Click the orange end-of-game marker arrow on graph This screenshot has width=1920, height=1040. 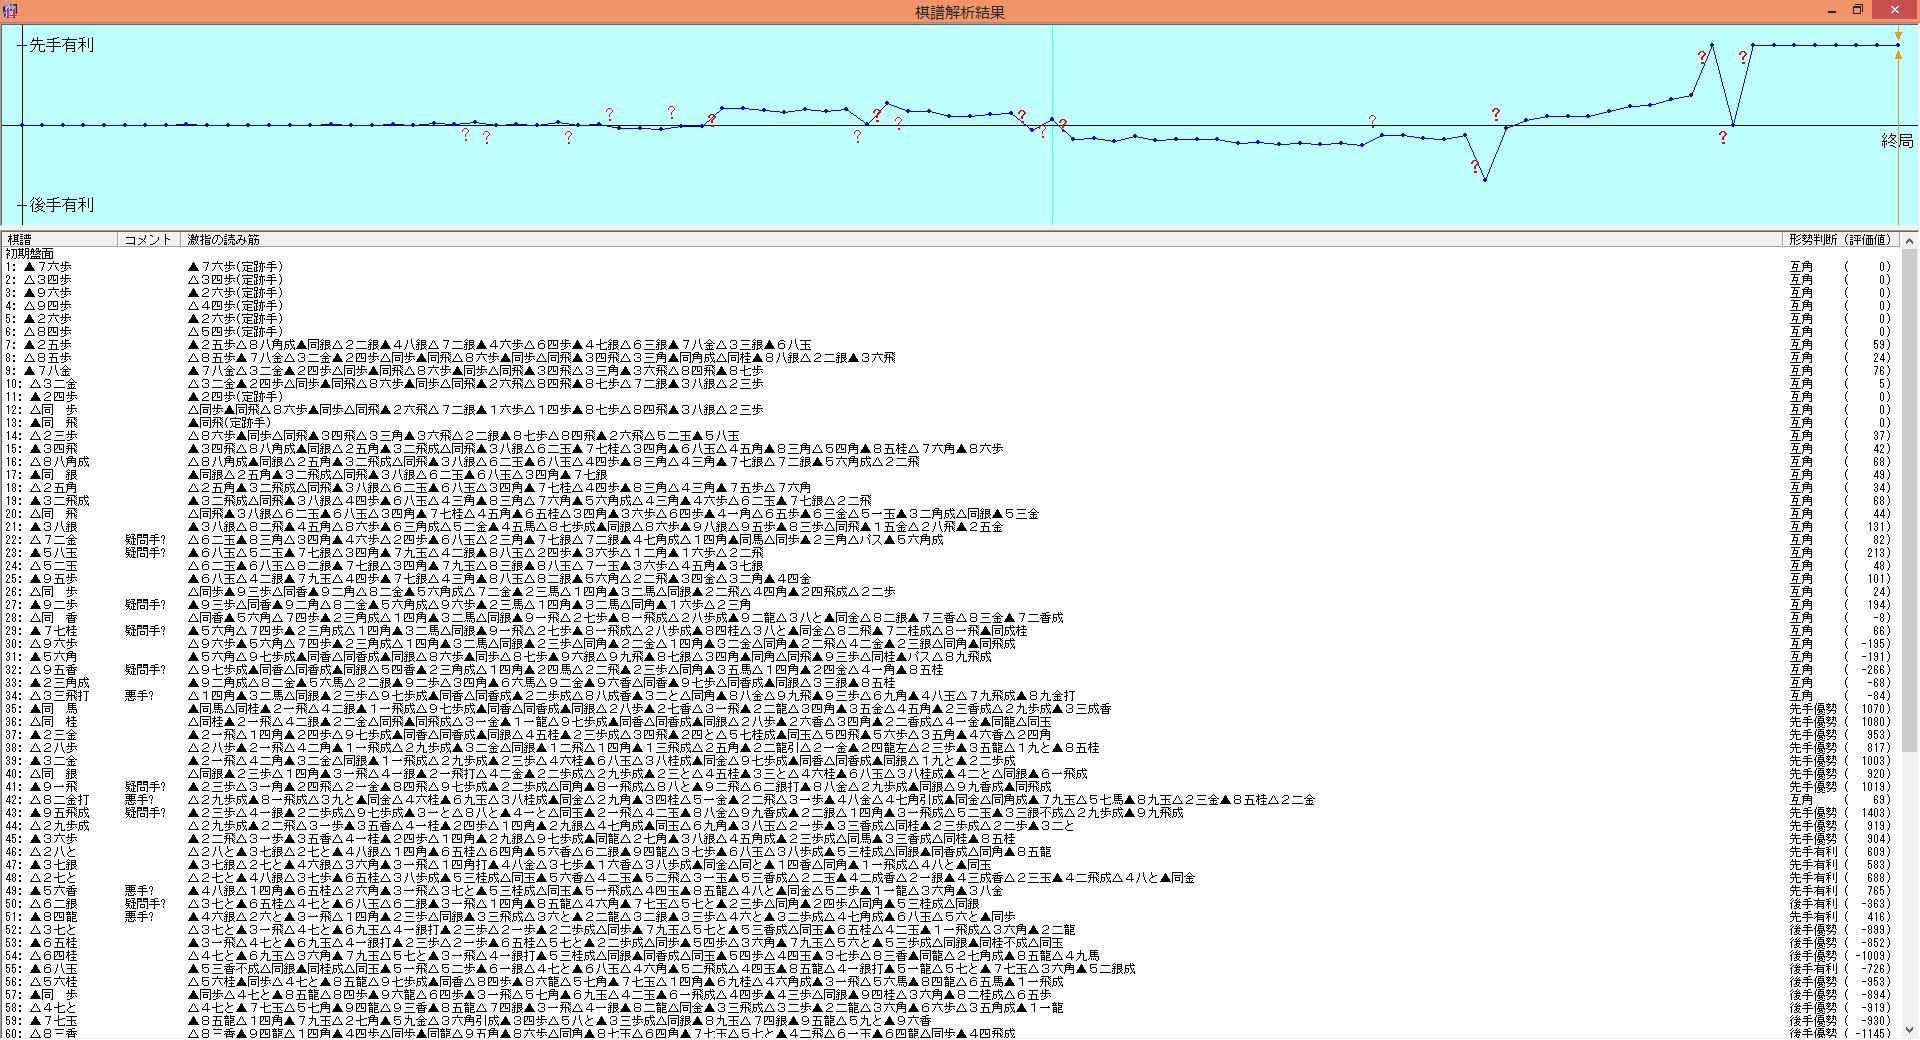point(1898,36)
